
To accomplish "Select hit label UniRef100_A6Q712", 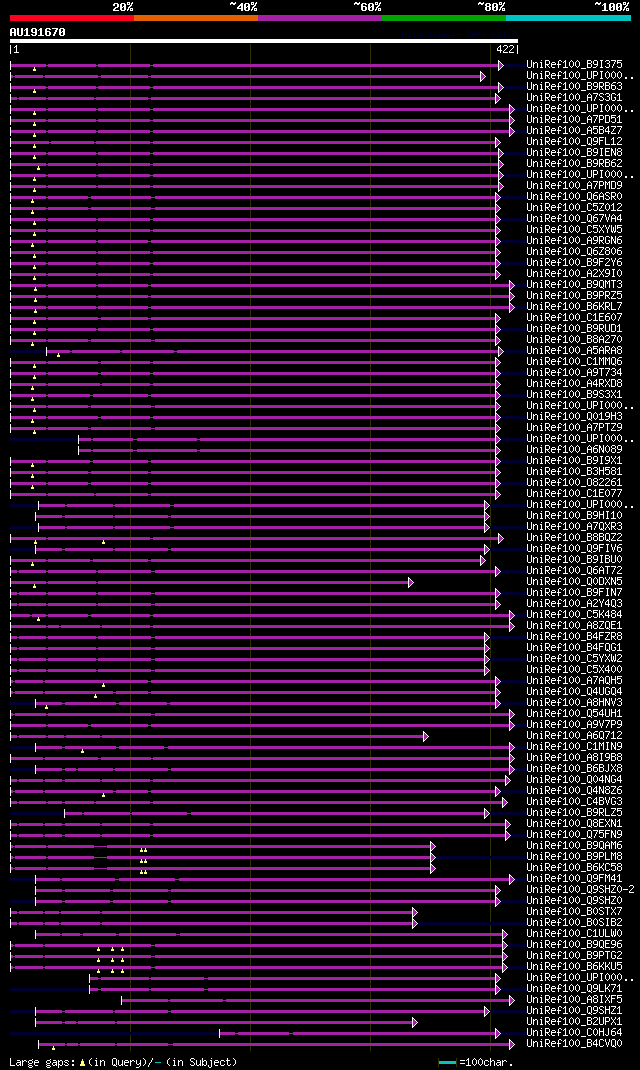I will [x=574, y=735].
